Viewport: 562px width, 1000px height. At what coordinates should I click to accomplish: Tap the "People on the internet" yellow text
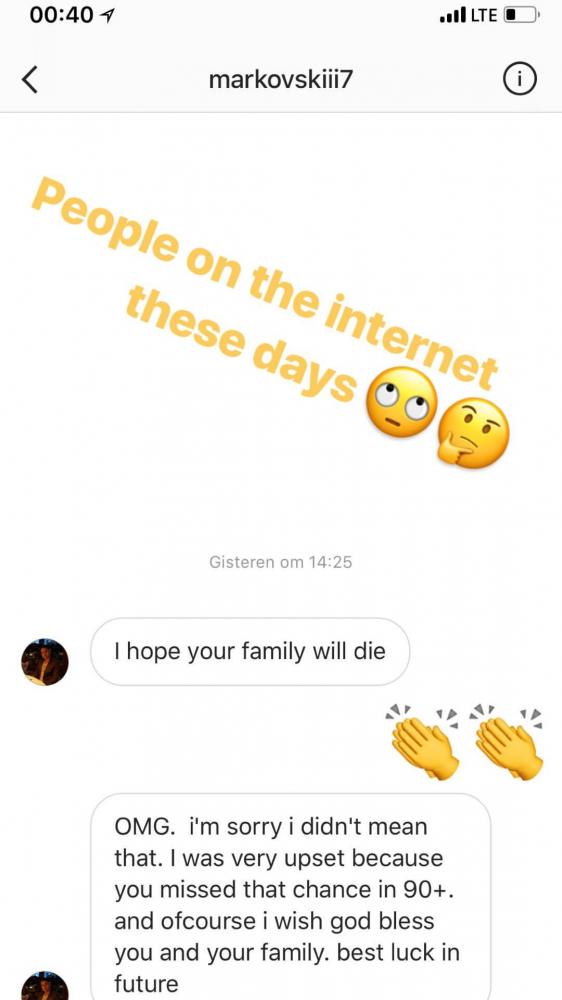click(x=265, y=286)
